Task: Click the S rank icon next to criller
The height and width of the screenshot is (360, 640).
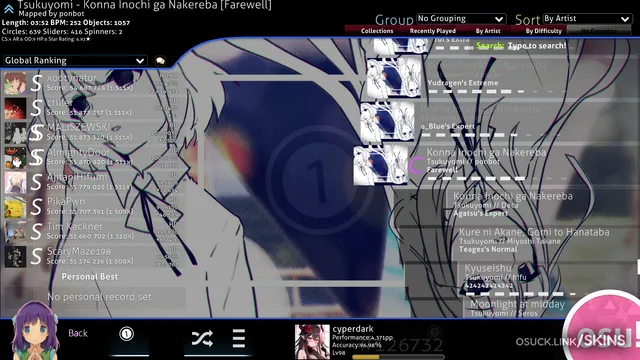Action: pos(36,108)
